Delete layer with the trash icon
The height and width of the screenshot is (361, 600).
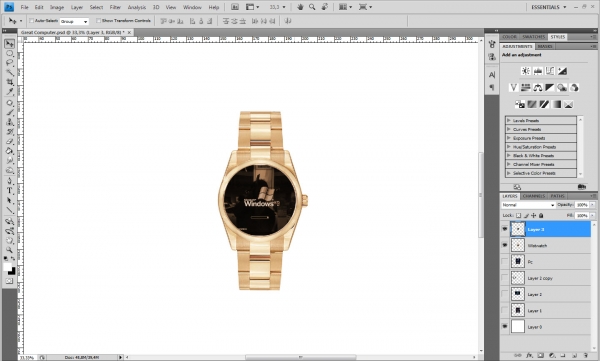point(585,356)
